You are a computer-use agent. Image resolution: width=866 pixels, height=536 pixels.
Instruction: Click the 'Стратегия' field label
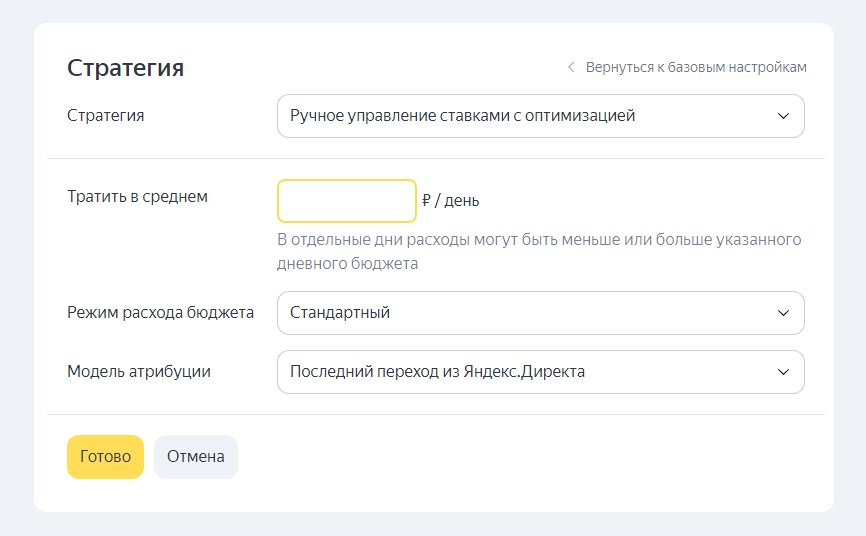(105, 116)
